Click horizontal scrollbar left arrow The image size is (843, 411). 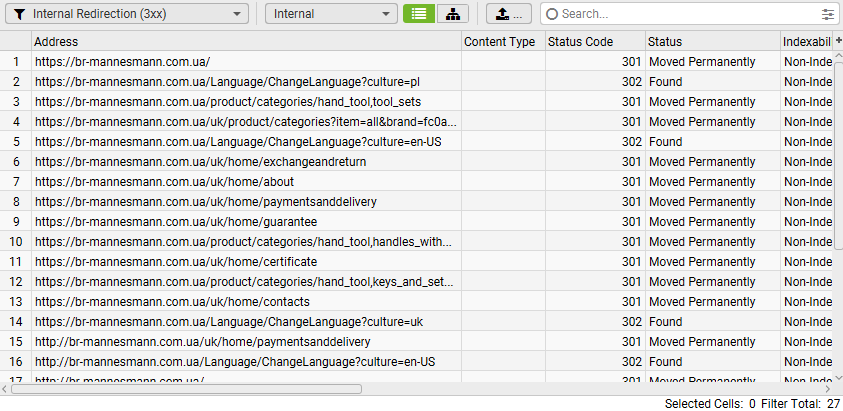coord(5,388)
